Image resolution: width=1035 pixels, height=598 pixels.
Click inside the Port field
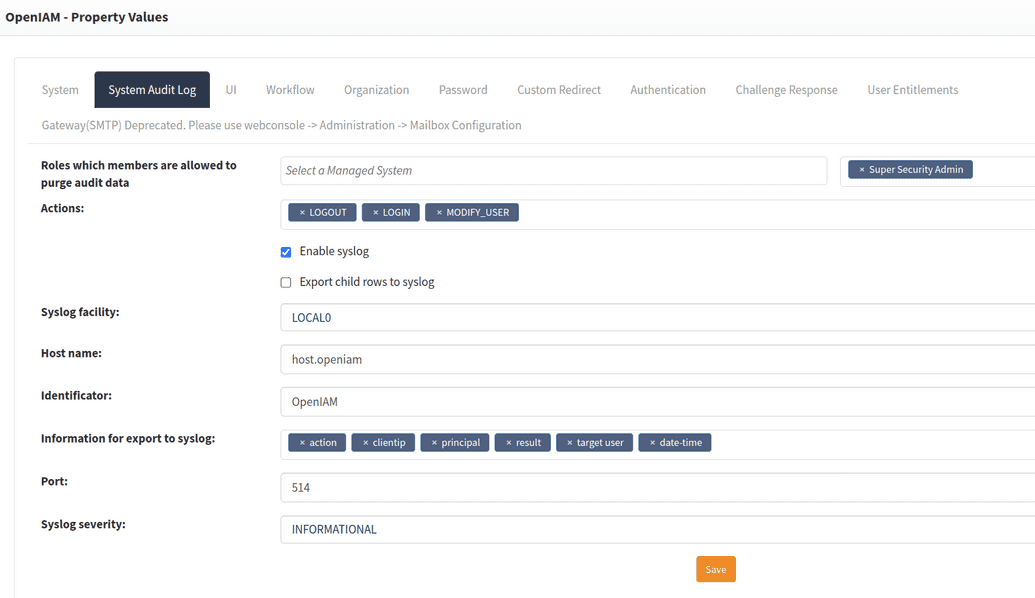click(x=657, y=487)
